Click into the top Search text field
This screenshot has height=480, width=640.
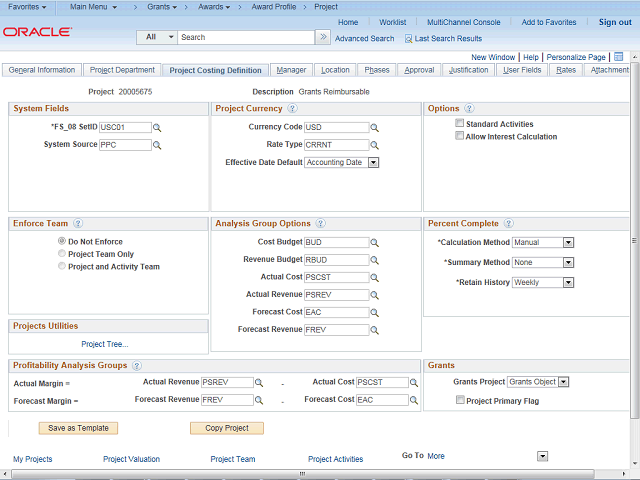pyautogui.click(x=245, y=37)
